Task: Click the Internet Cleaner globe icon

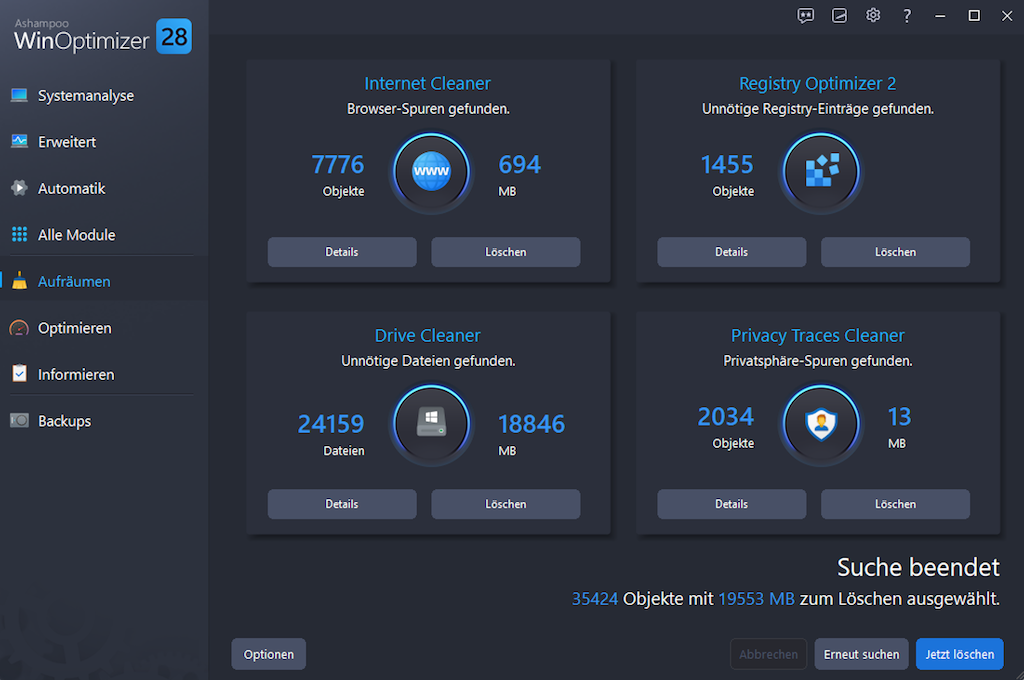Action: (x=431, y=172)
